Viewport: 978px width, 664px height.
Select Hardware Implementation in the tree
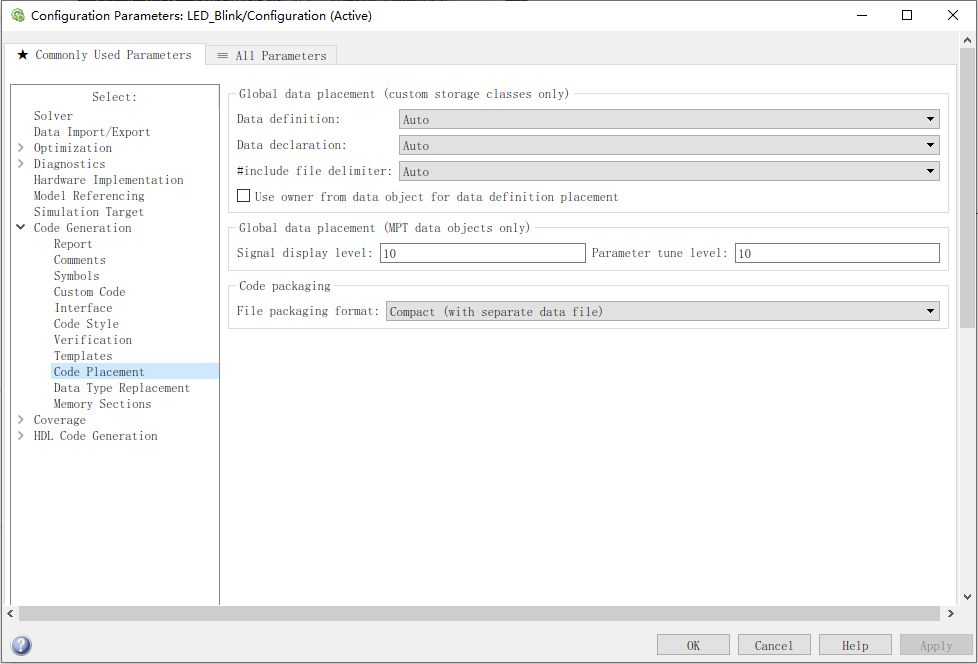(x=109, y=180)
